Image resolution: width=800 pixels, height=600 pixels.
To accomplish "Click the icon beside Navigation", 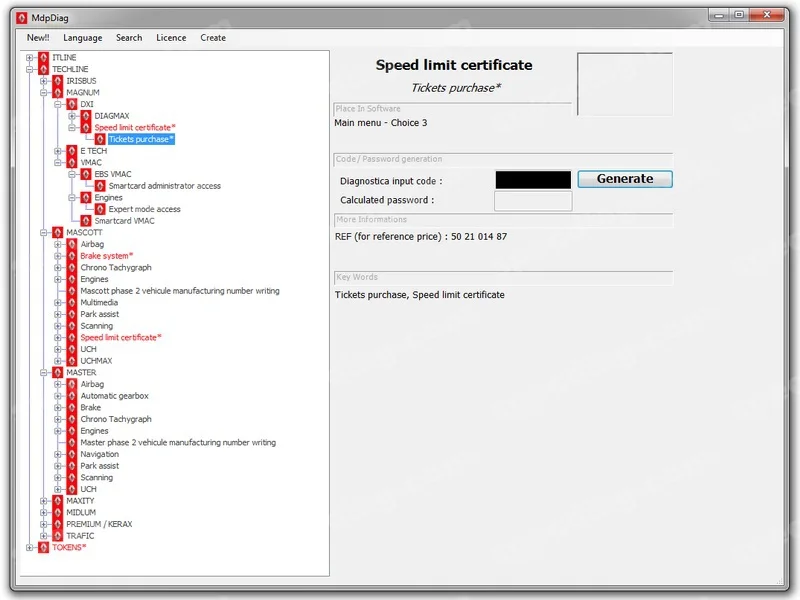I will (x=72, y=454).
